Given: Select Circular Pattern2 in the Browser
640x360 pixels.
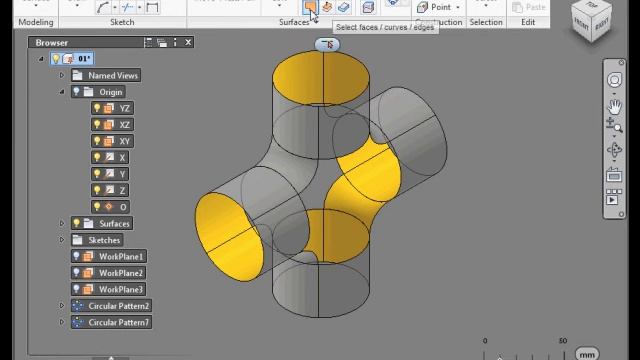Looking at the screenshot, I should [119, 305].
